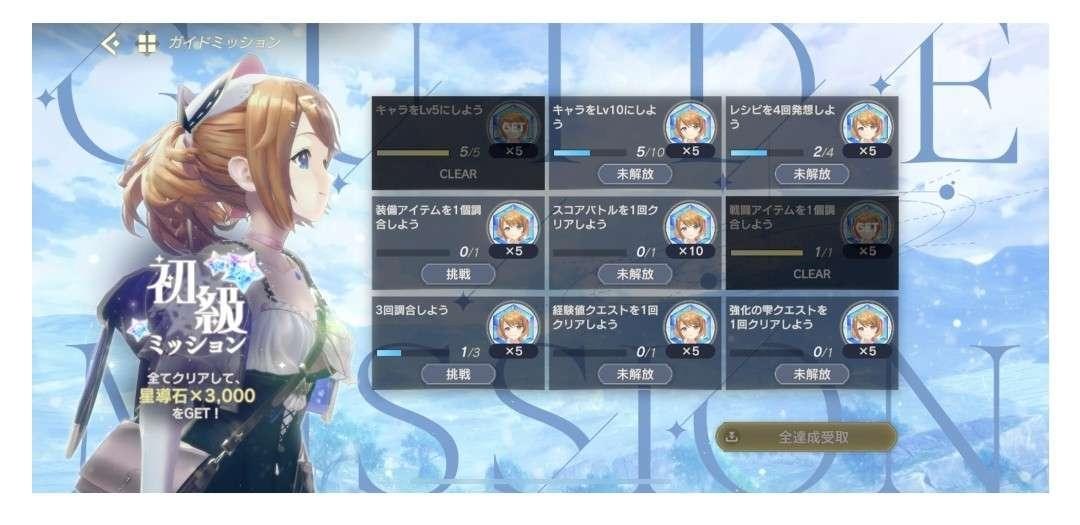The height and width of the screenshot is (525, 1080).
Task: Click 未解放 button under スコアバトル mission
Action: tap(635, 274)
